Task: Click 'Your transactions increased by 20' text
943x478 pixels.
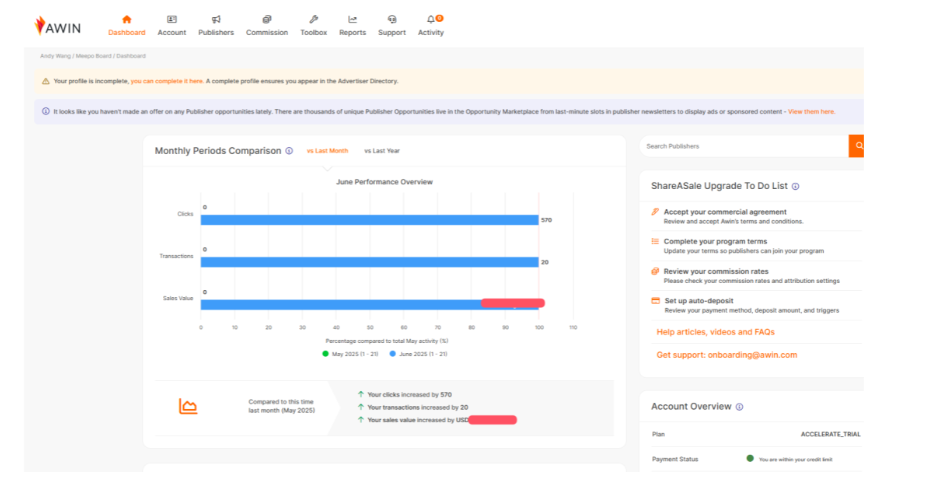Action: [418, 408]
